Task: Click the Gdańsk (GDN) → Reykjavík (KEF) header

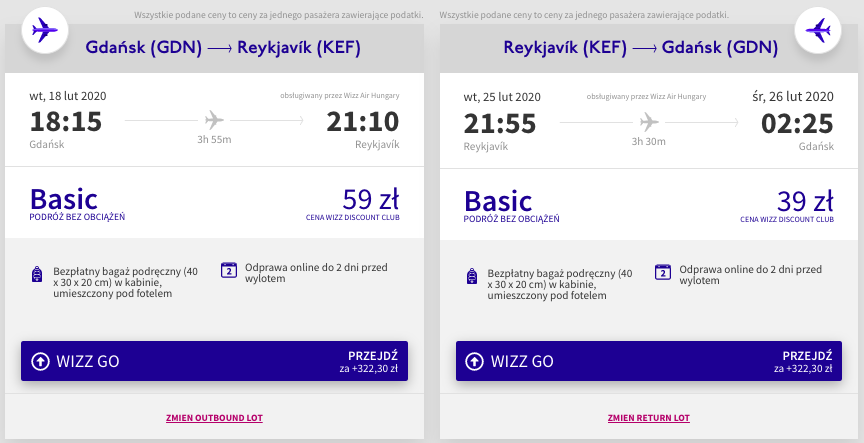Action: pos(223,48)
